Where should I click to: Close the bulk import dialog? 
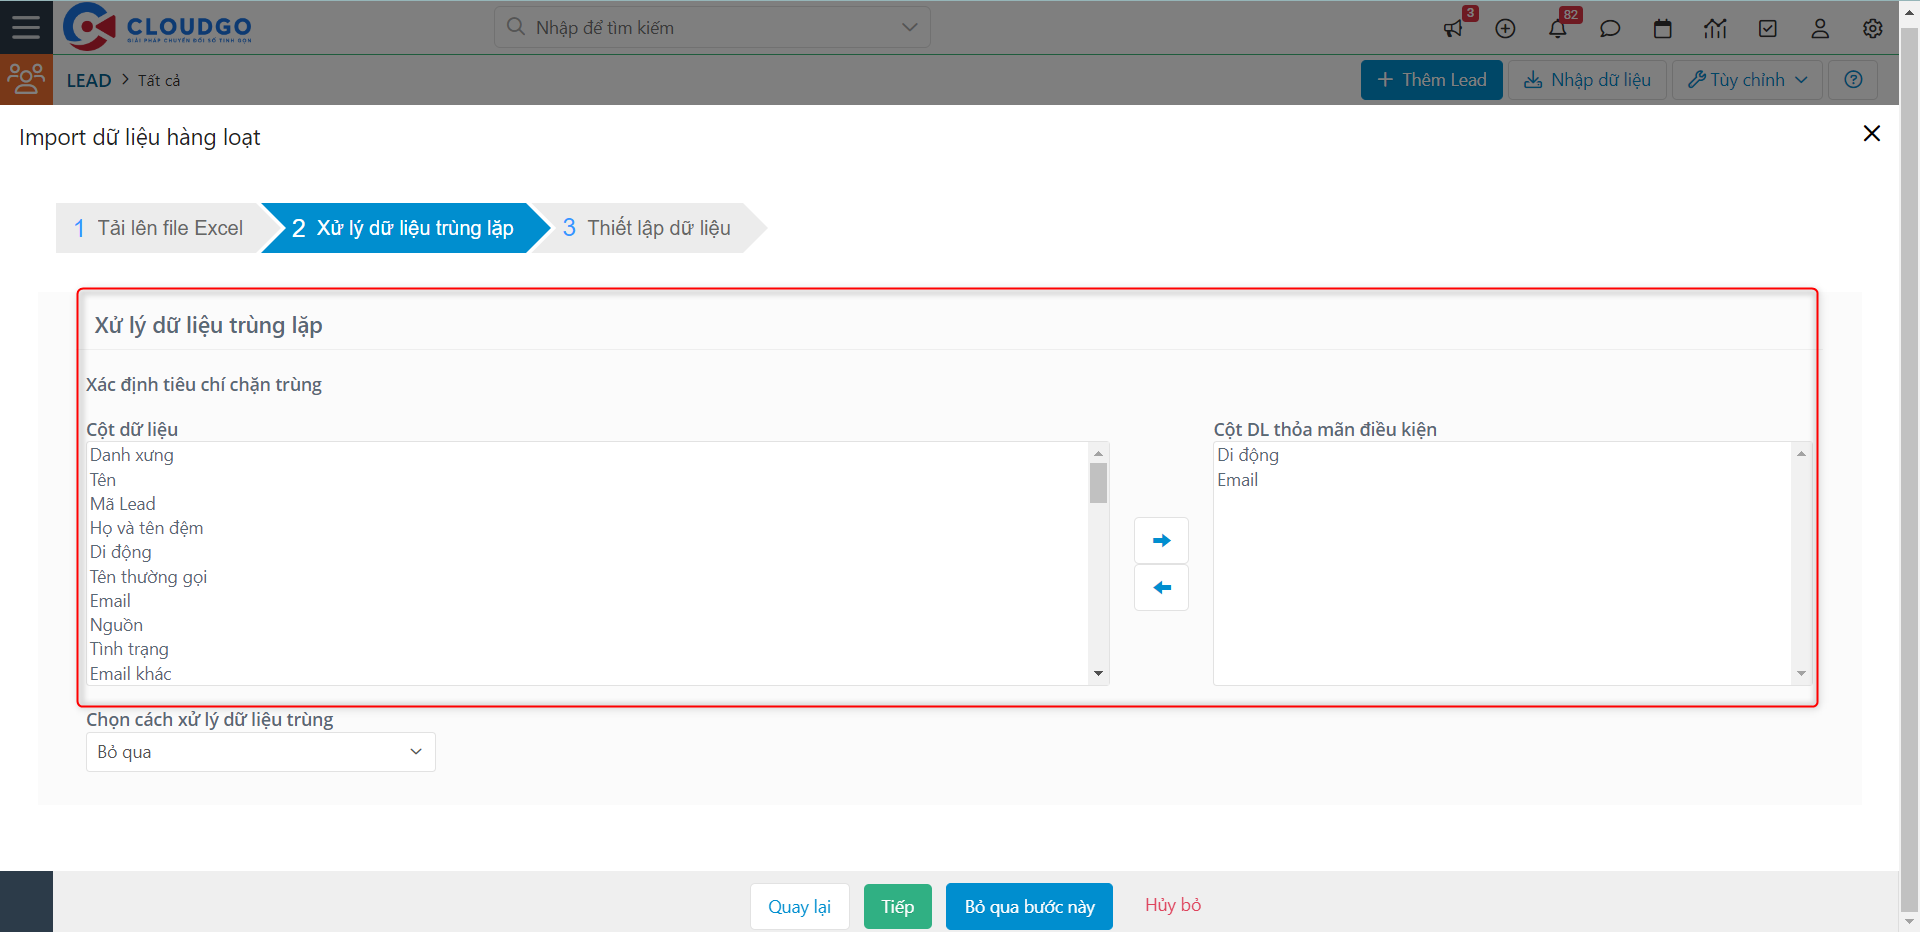(x=1872, y=134)
